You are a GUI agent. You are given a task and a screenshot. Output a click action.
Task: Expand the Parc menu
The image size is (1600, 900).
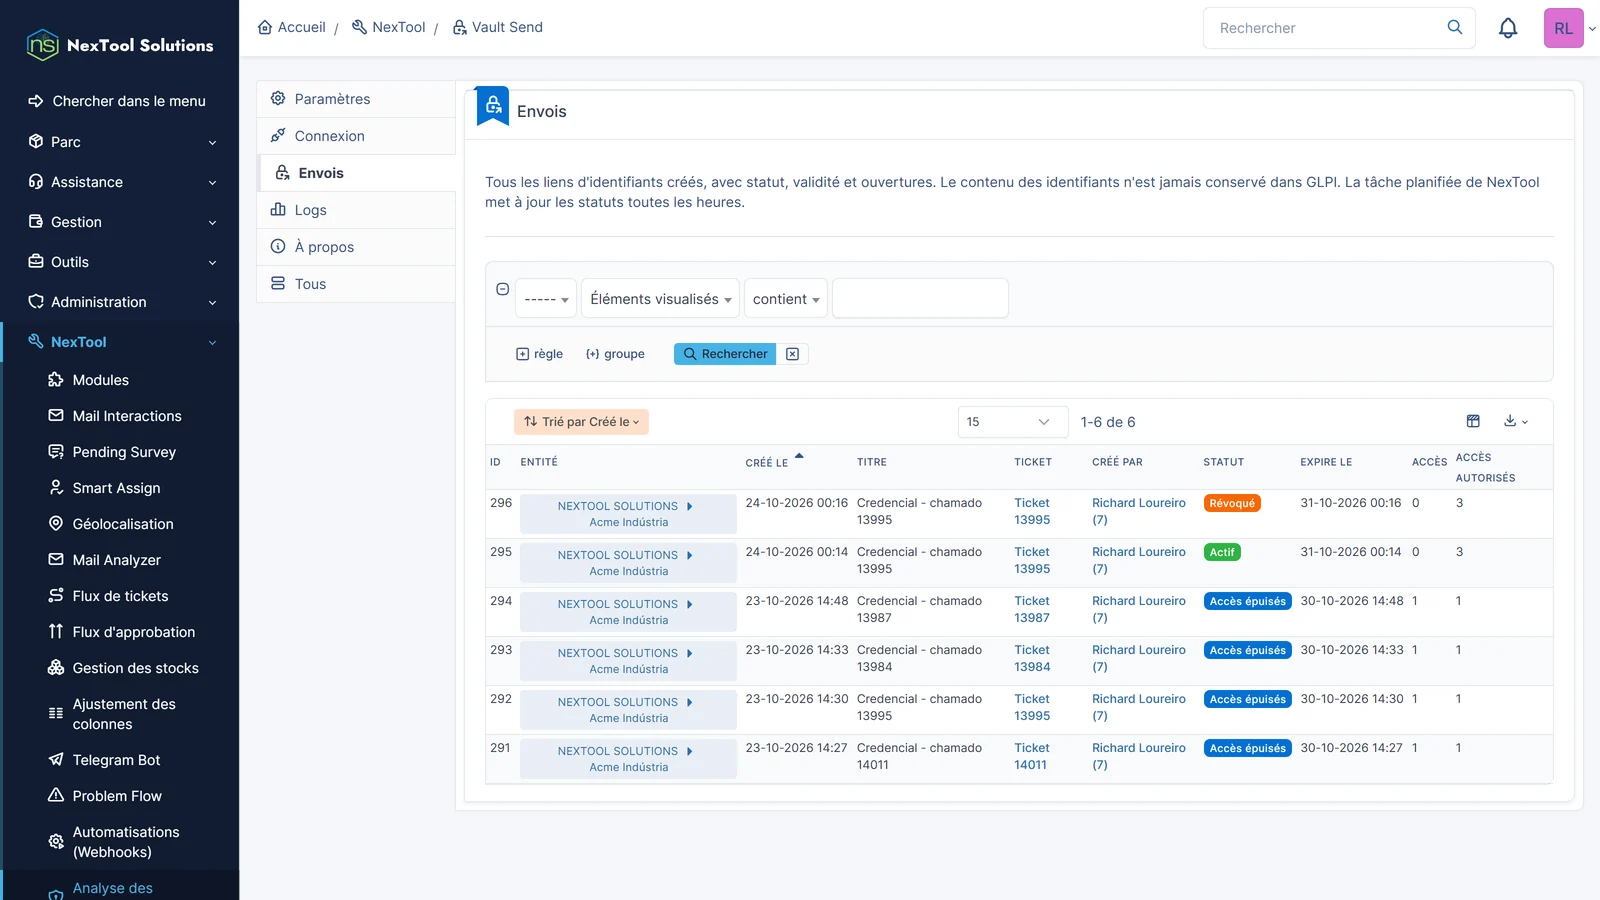(x=122, y=142)
